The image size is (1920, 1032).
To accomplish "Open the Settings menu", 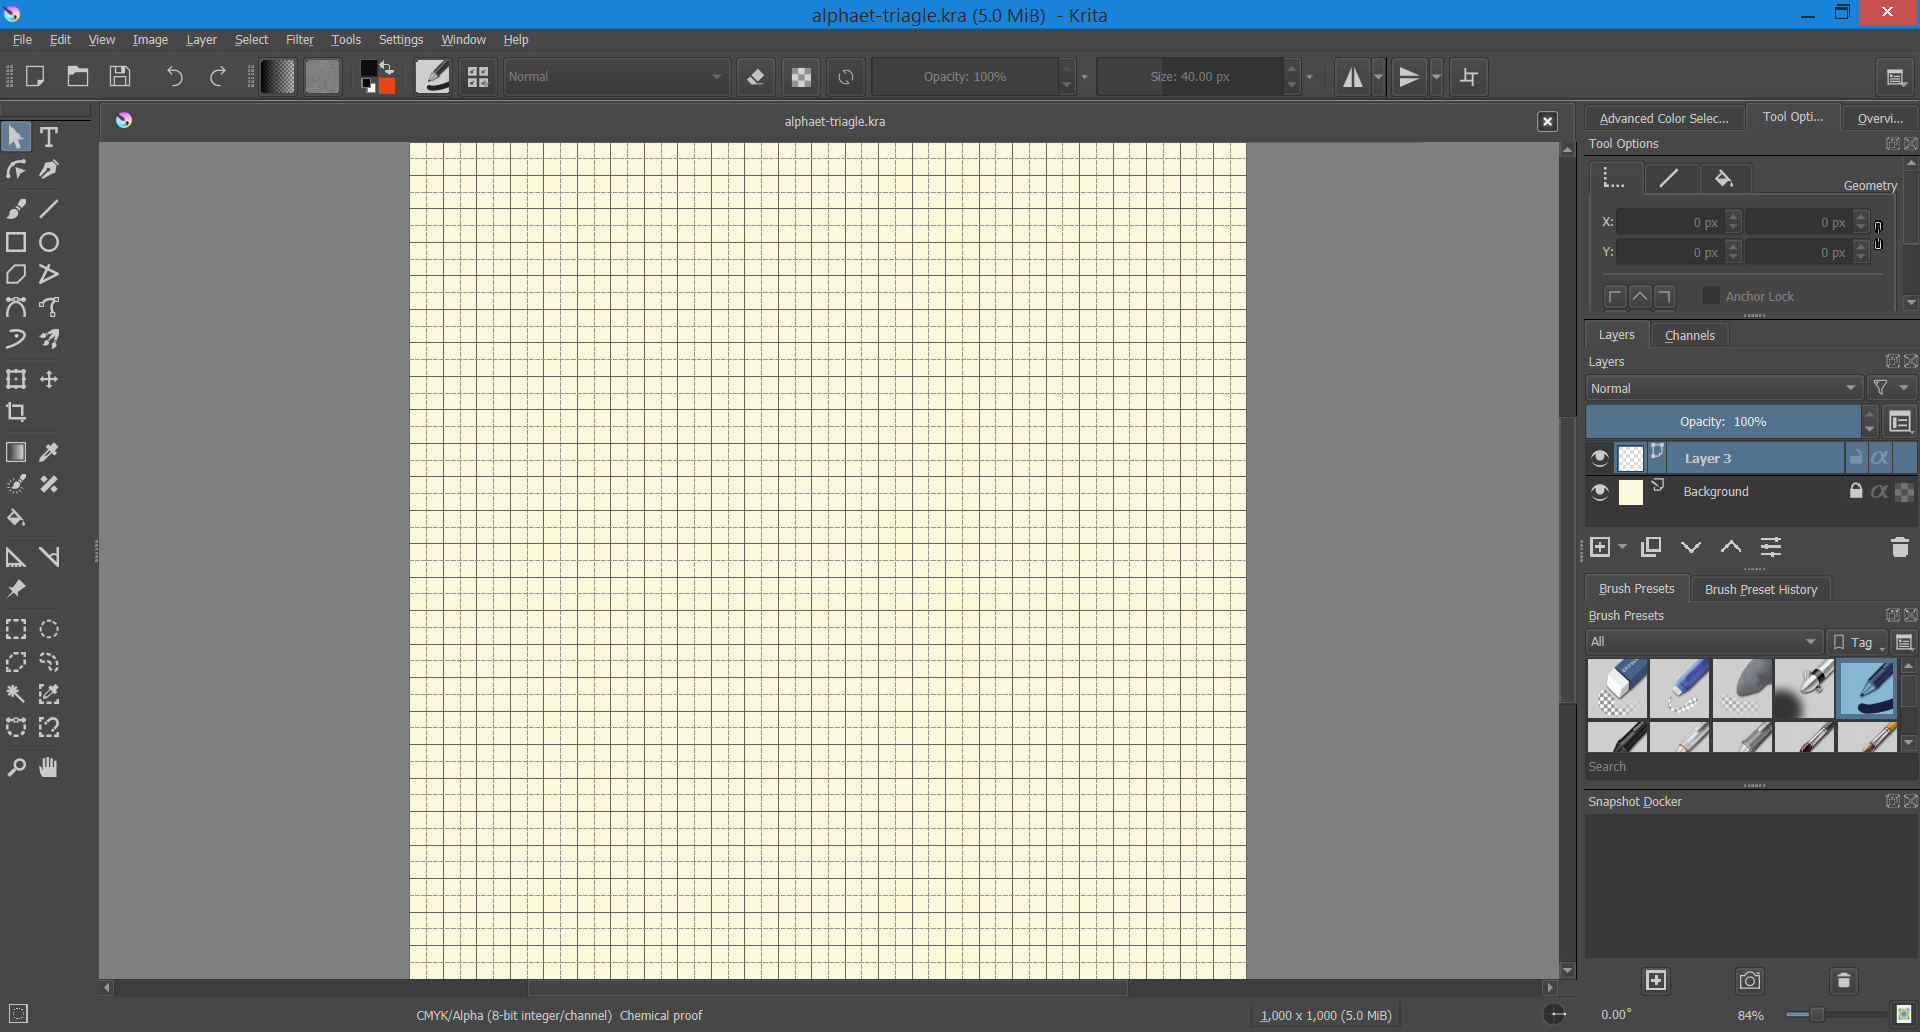I will tap(401, 40).
